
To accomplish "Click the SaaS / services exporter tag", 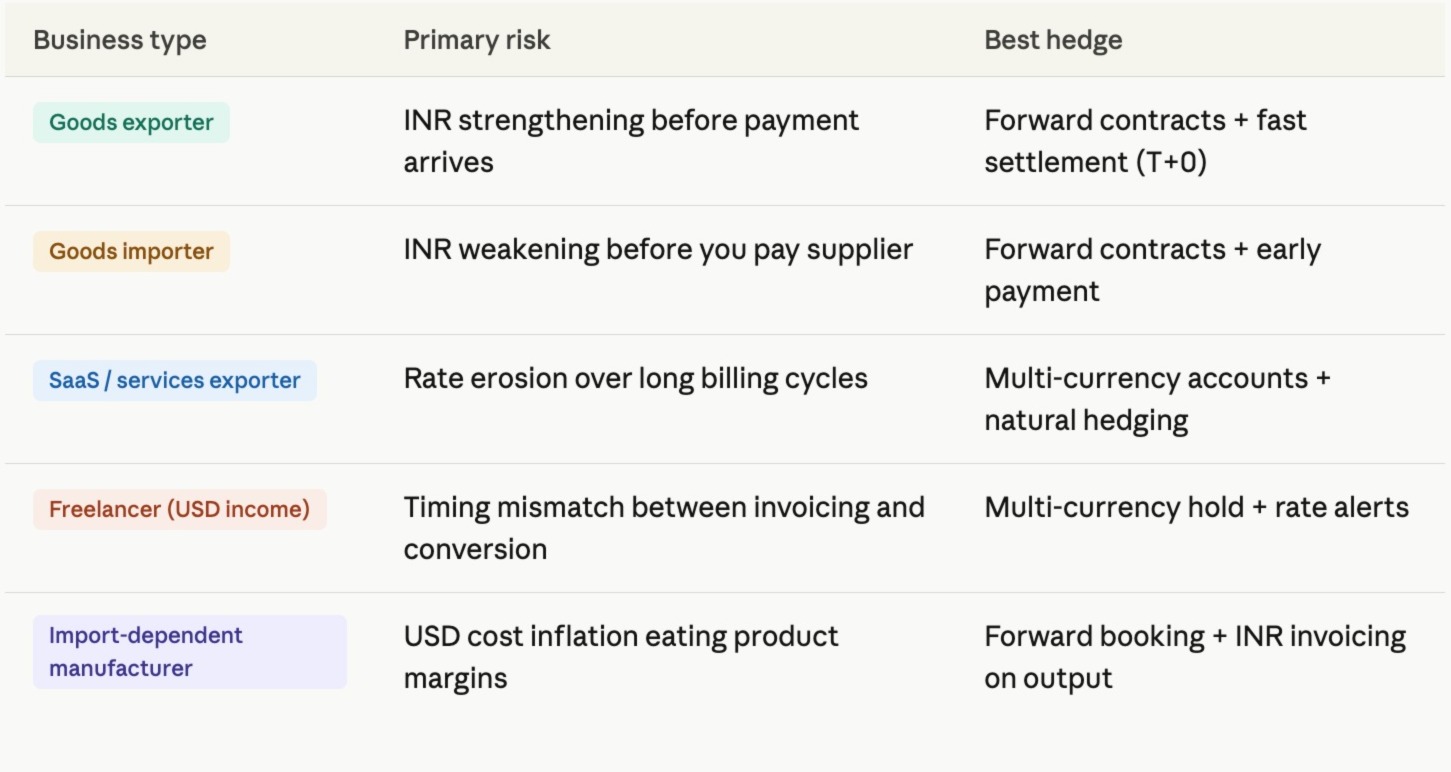I will (x=175, y=380).
